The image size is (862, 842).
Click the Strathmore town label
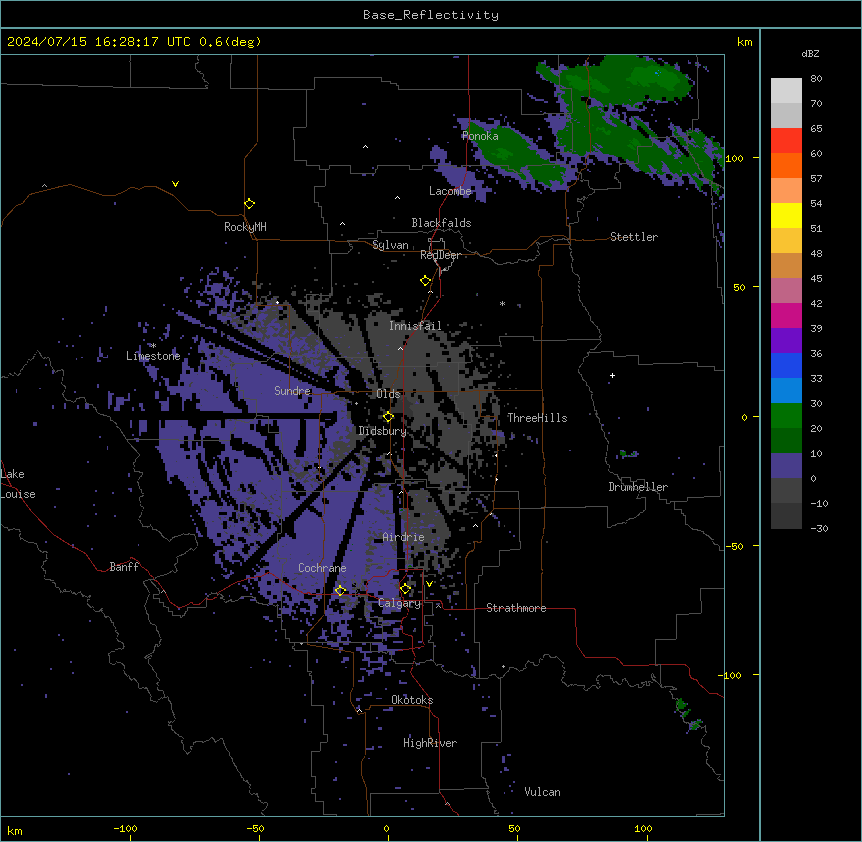pos(516,608)
